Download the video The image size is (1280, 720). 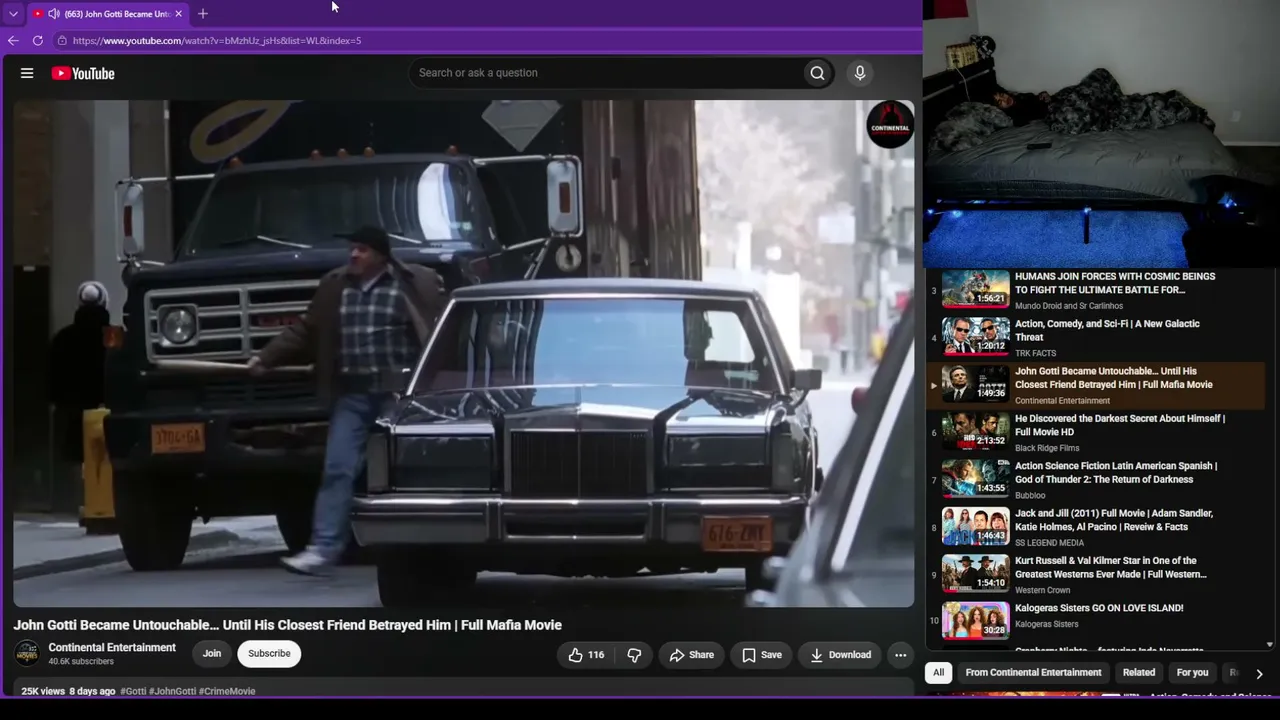pos(840,655)
